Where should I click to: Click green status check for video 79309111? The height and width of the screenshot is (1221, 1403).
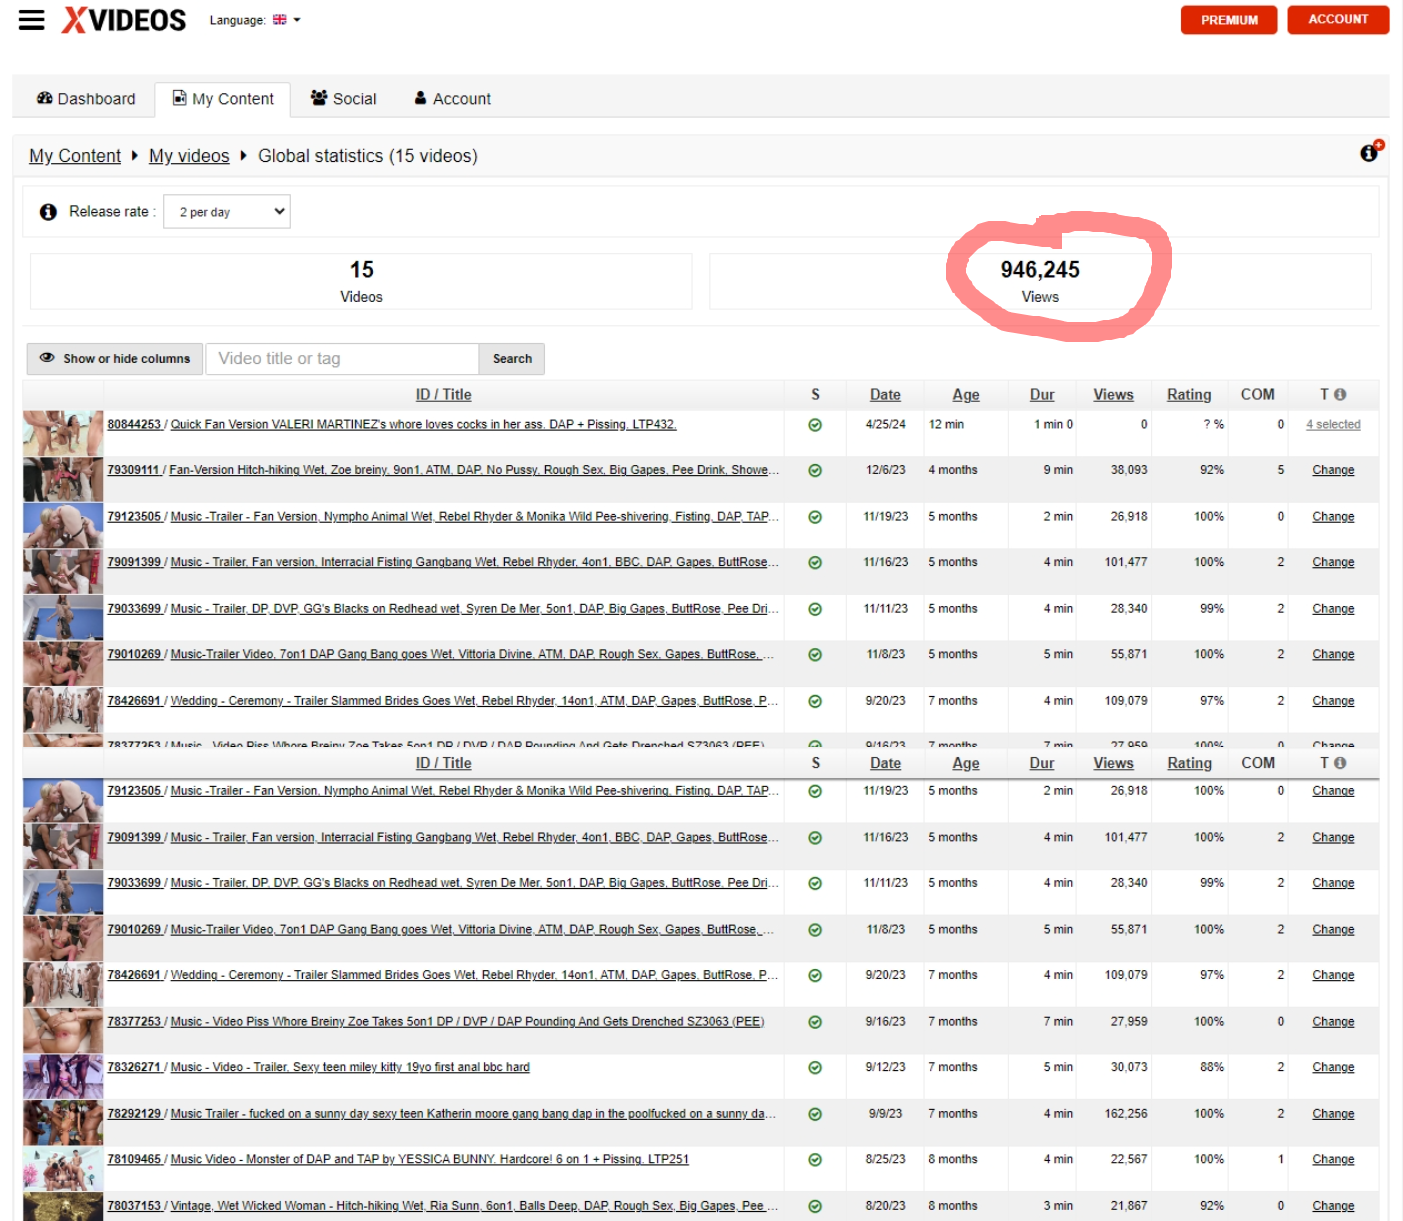[x=815, y=471]
